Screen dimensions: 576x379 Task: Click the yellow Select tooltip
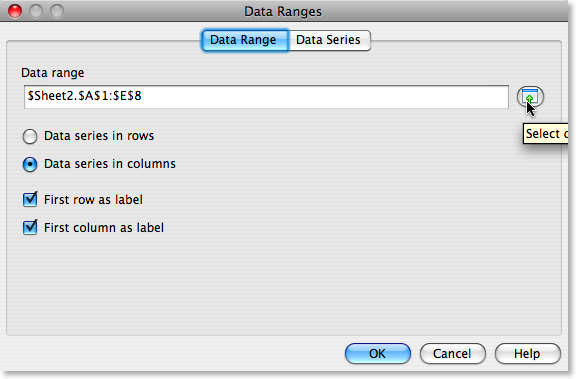(546, 134)
